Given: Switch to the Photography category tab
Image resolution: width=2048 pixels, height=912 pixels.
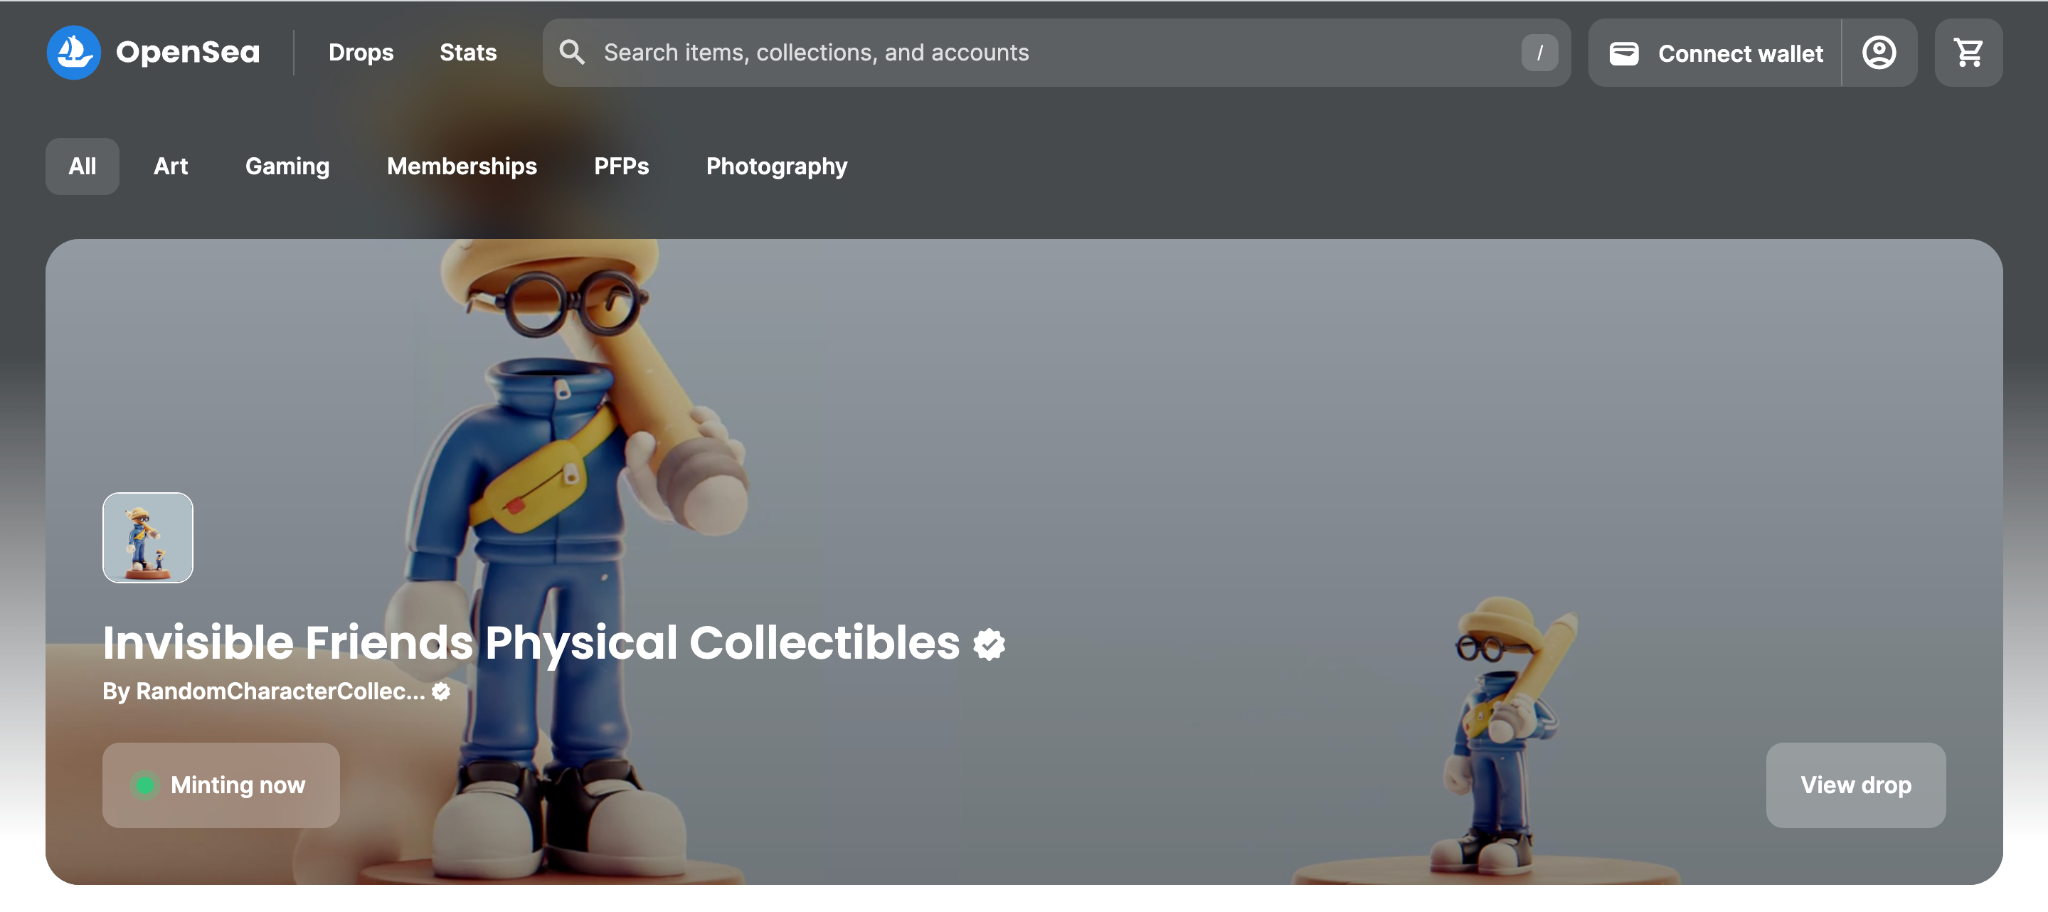Looking at the screenshot, I should tap(777, 166).
